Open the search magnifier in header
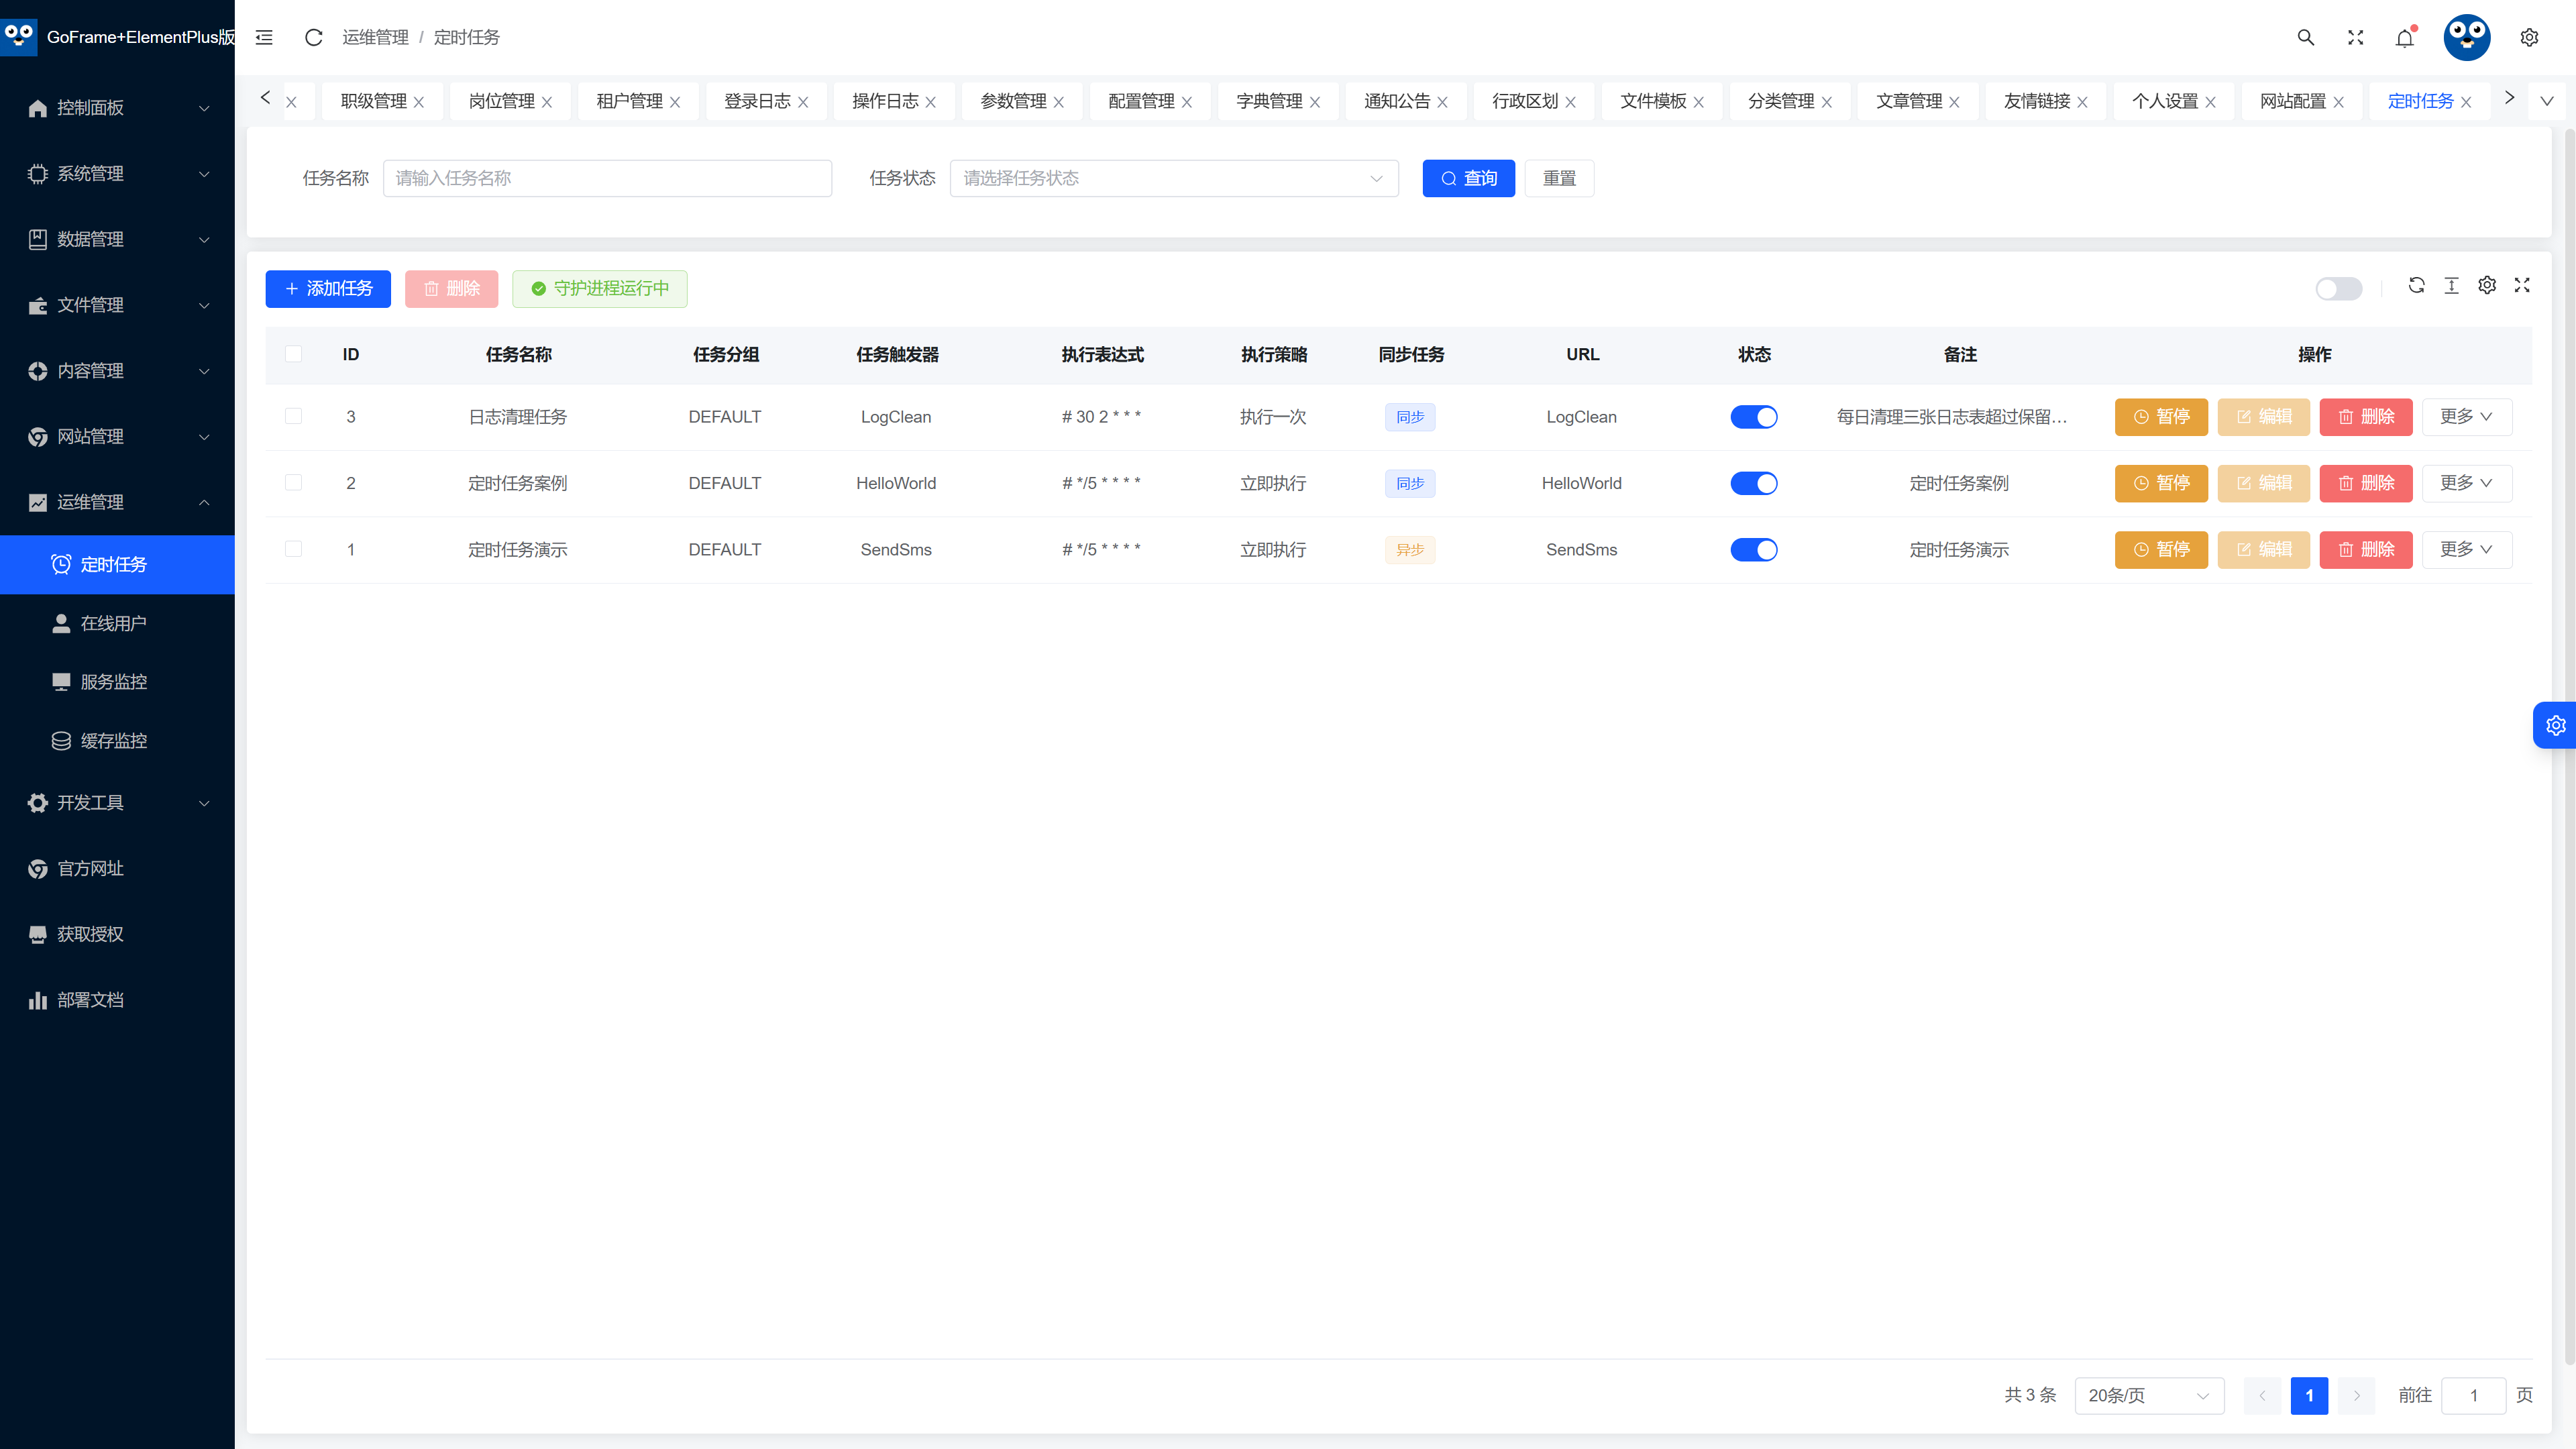Viewport: 2576px width, 1449px height. tap(2305, 37)
